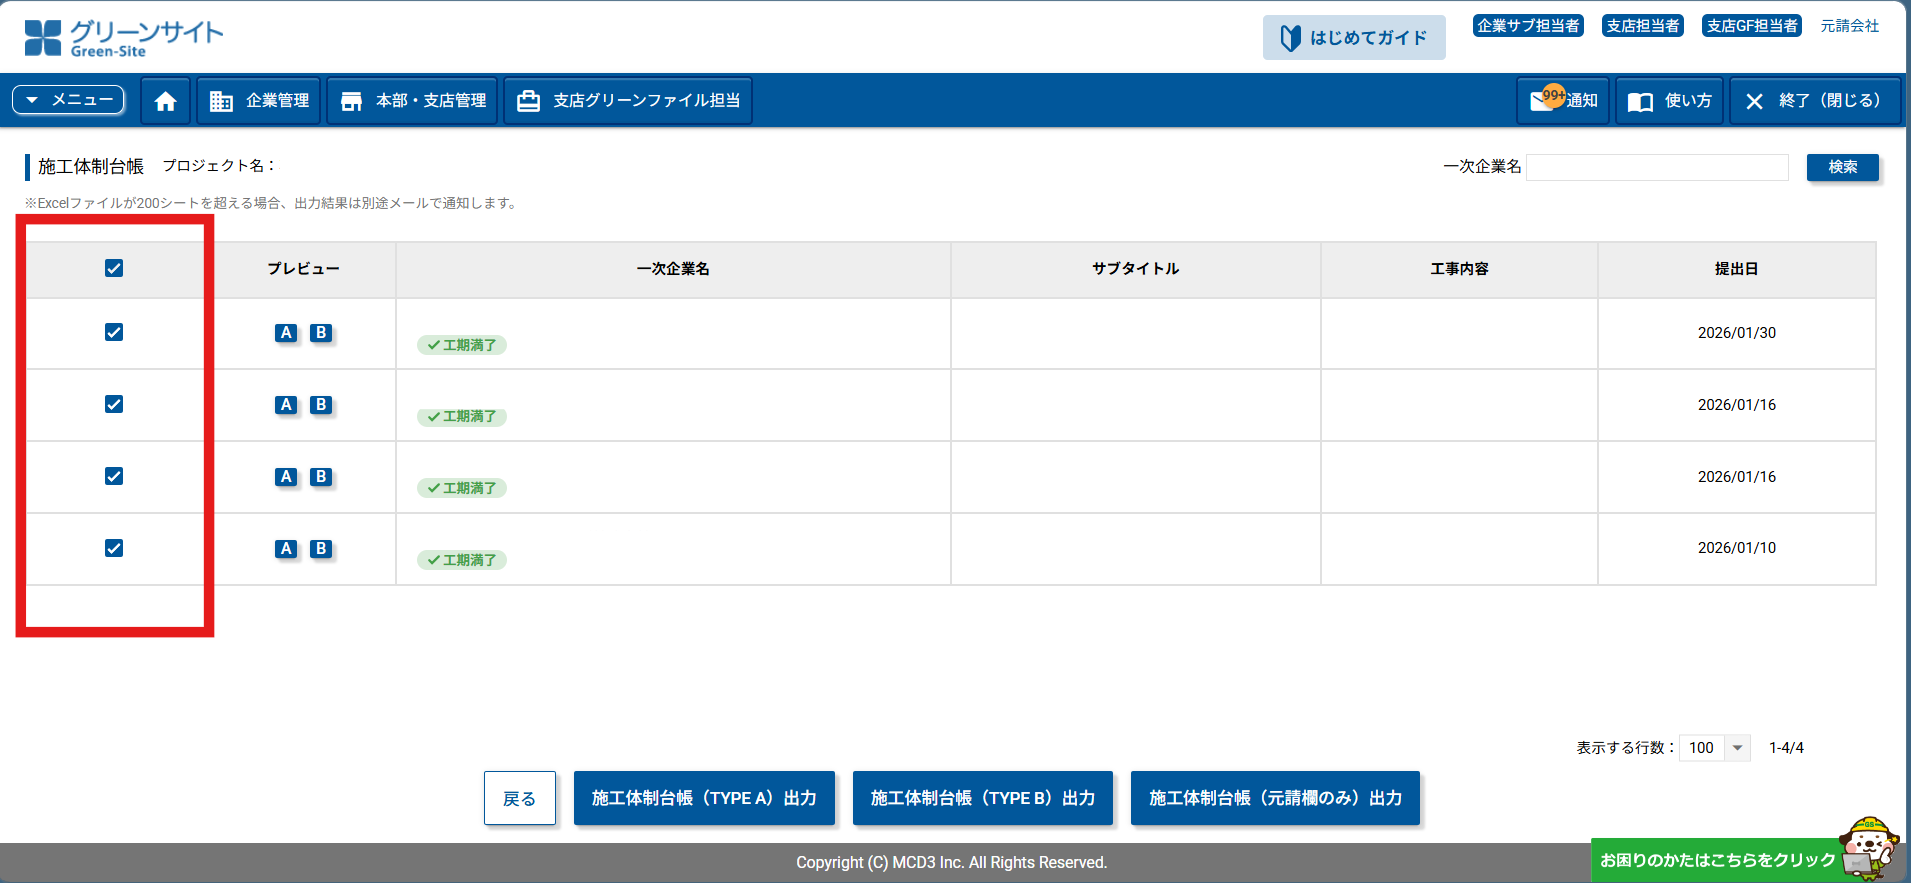Open 支店グリーンファイル担当 menu item
The image size is (1911, 883).
click(x=628, y=101)
